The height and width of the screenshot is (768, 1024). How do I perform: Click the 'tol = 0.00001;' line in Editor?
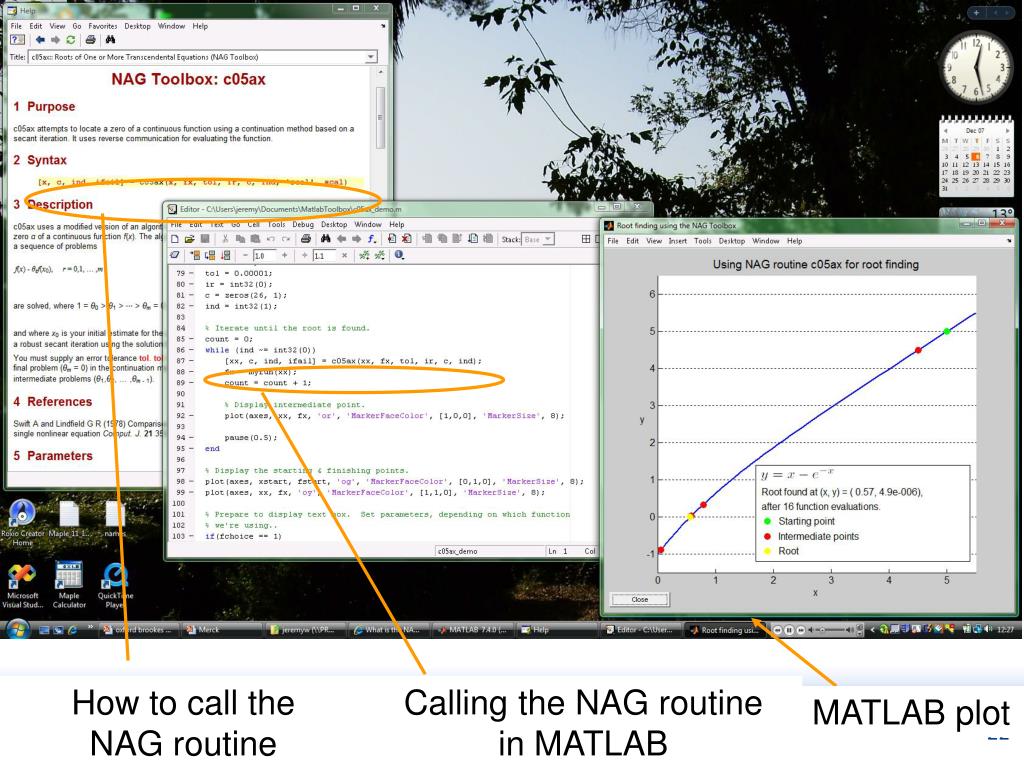(x=238, y=273)
